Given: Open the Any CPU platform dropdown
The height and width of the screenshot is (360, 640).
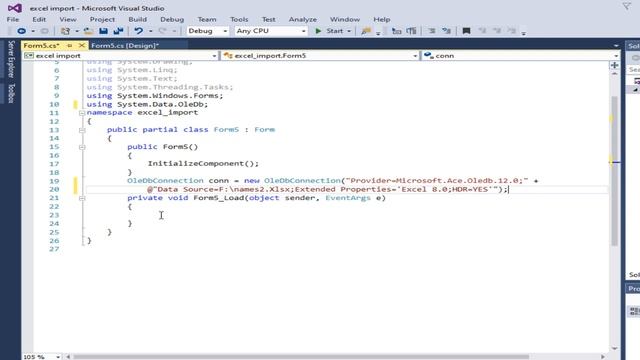Looking at the screenshot, I should tap(271, 31).
